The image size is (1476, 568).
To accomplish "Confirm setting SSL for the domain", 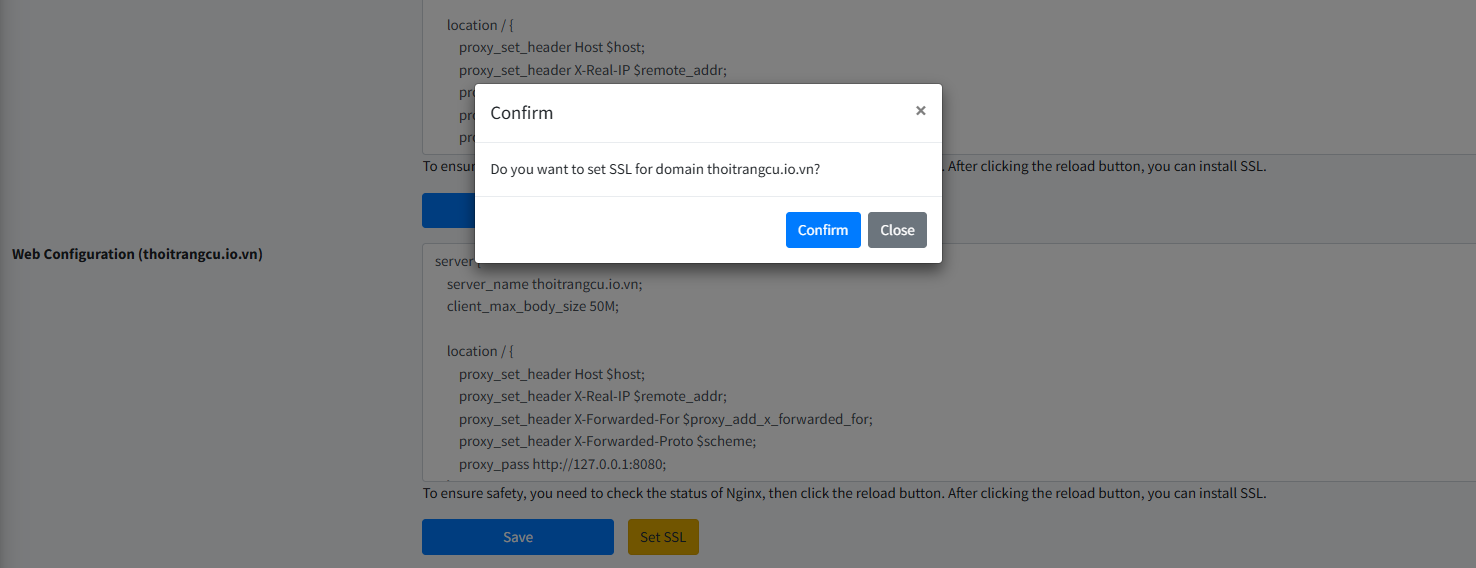I will (x=823, y=230).
